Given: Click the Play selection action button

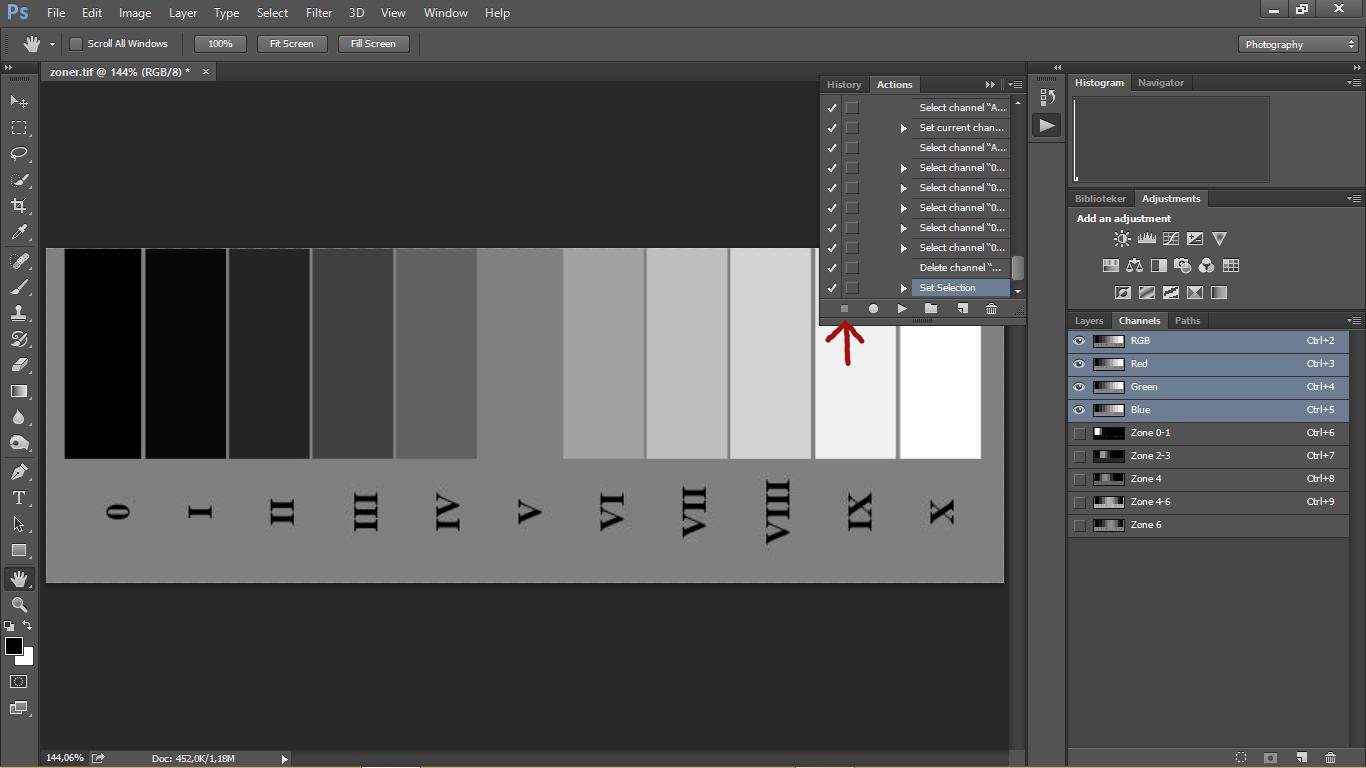Looking at the screenshot, I should click(902, 309).
